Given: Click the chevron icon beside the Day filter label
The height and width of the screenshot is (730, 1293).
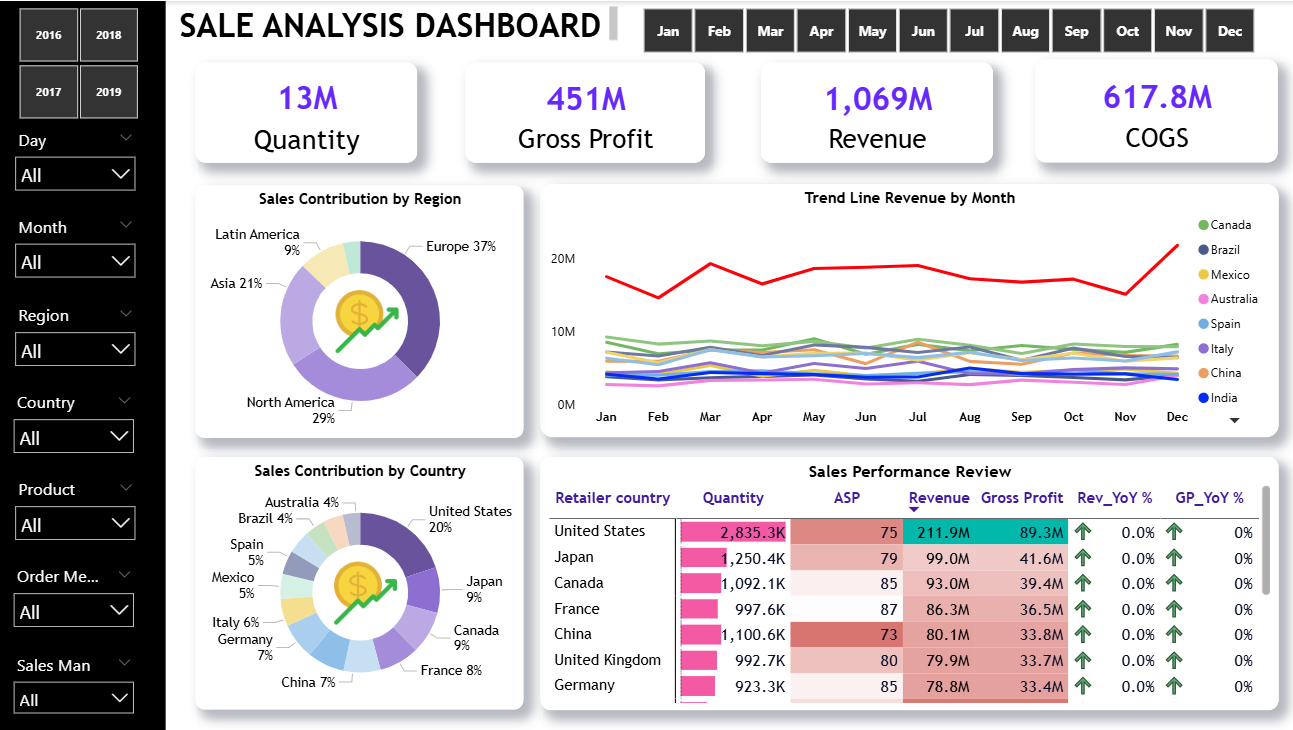Looking at the screenshot, I should coord(125,138).
